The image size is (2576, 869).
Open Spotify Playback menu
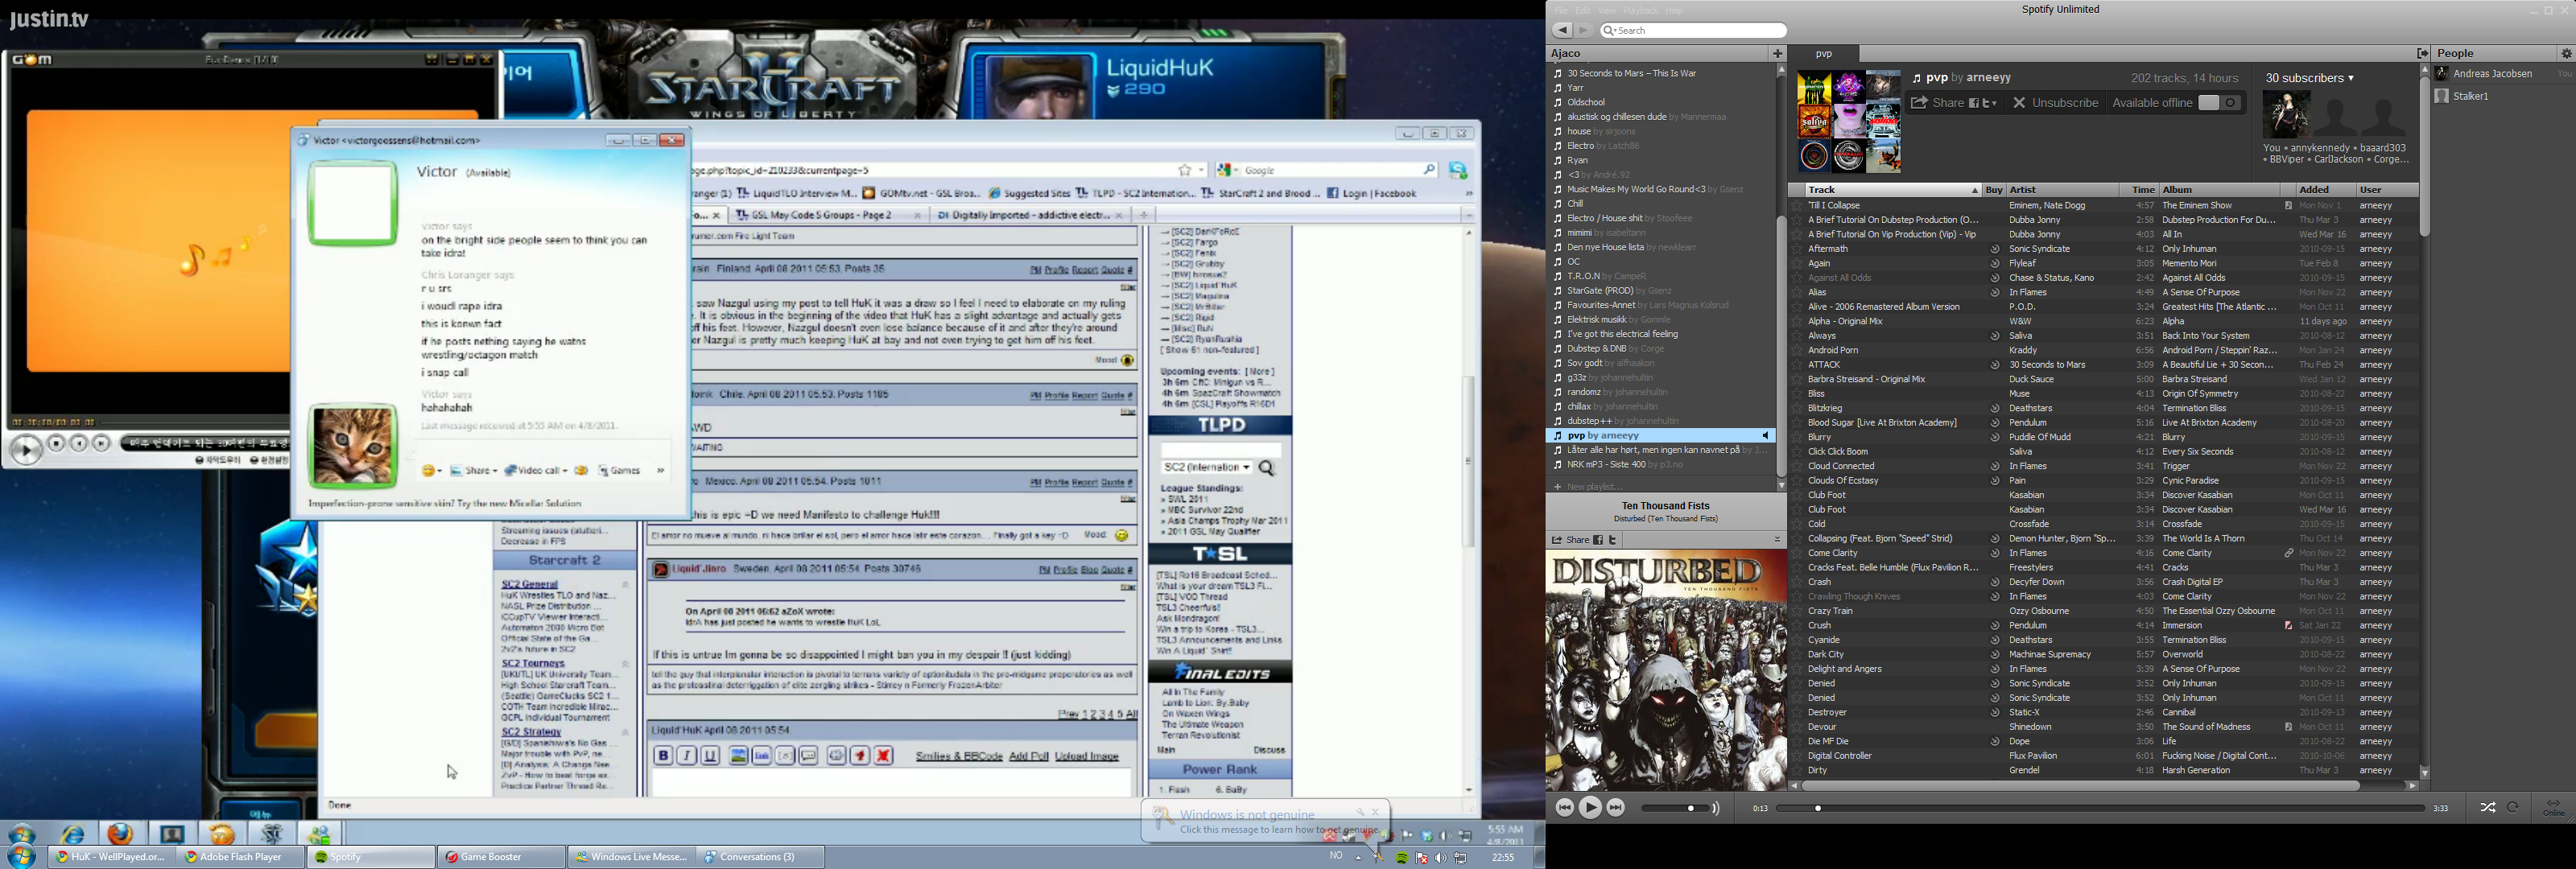pos(1640,10)
